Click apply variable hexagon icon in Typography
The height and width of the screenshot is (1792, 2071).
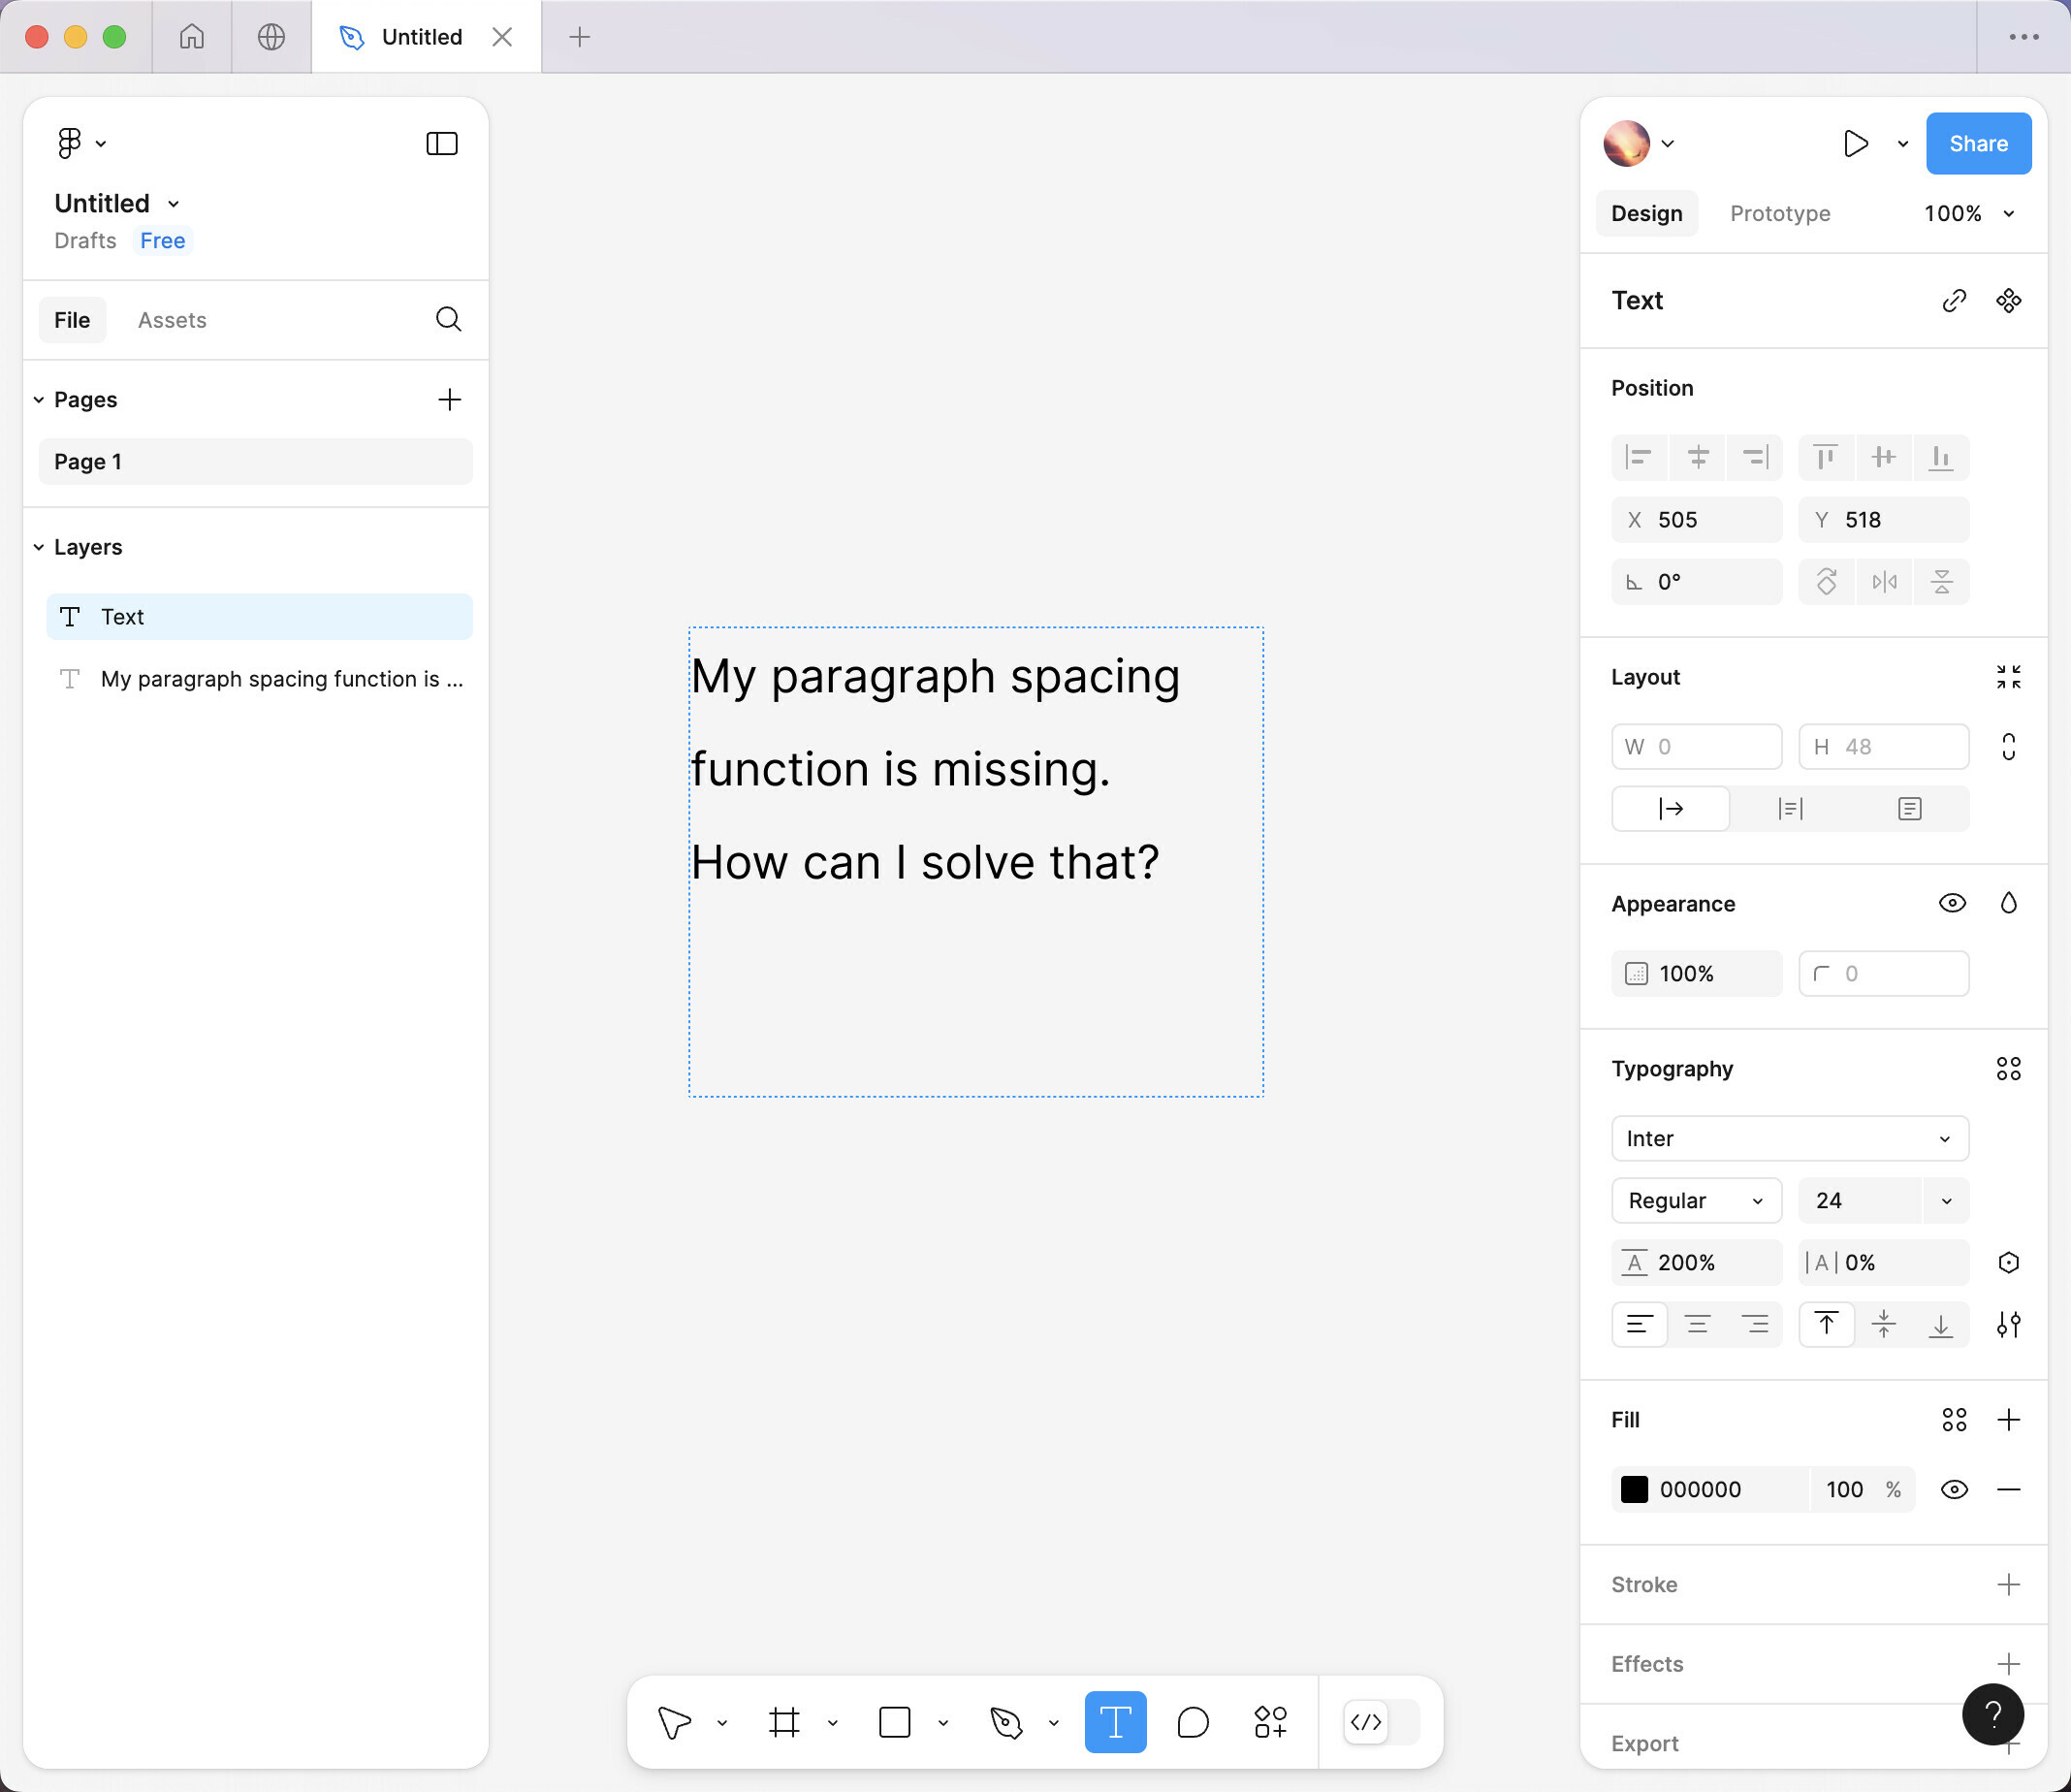click(x=2008, y=1262)
